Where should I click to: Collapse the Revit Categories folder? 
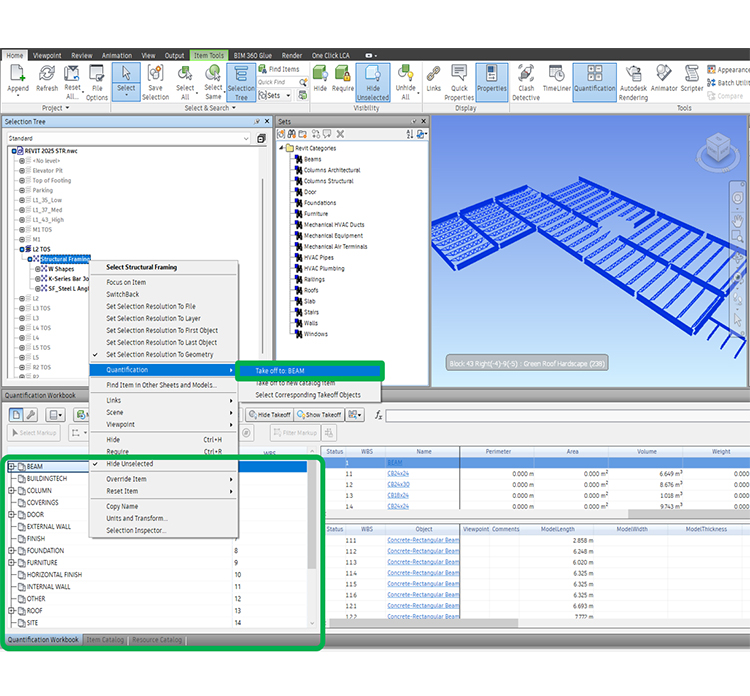(282, 148)
